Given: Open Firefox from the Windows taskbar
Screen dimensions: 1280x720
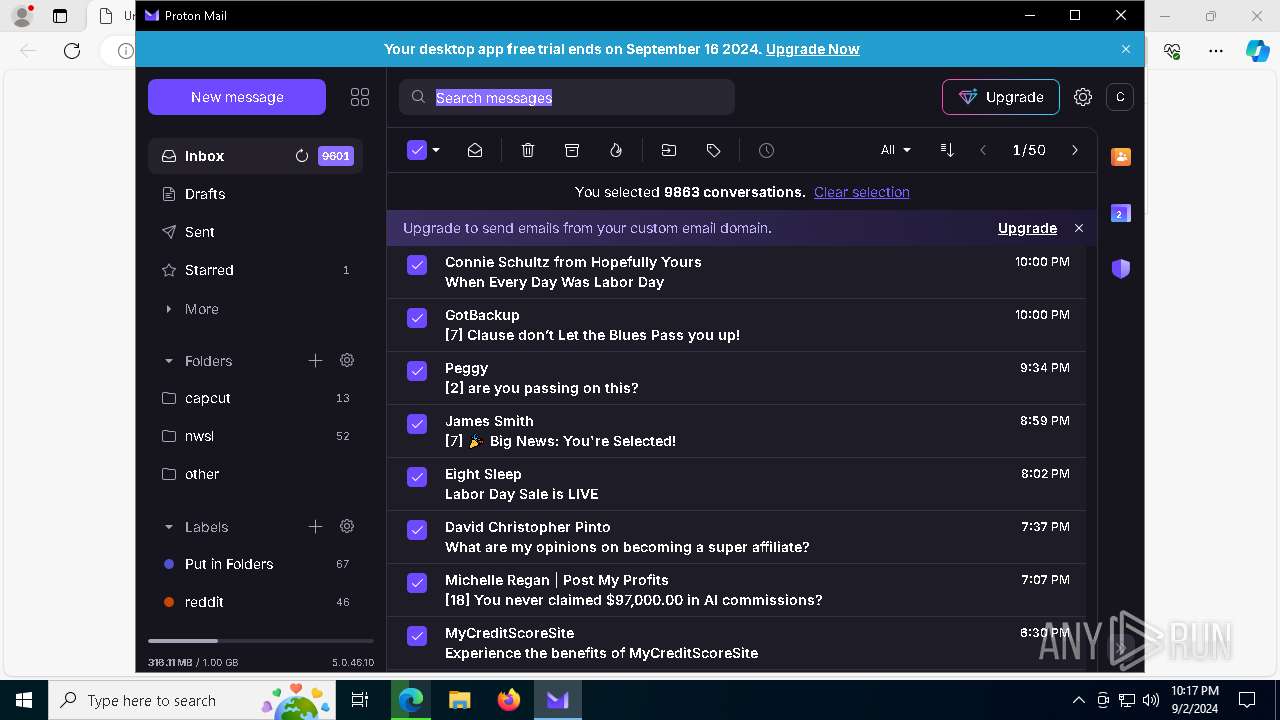Looking at the screenshot, I should tap(509, 700).
